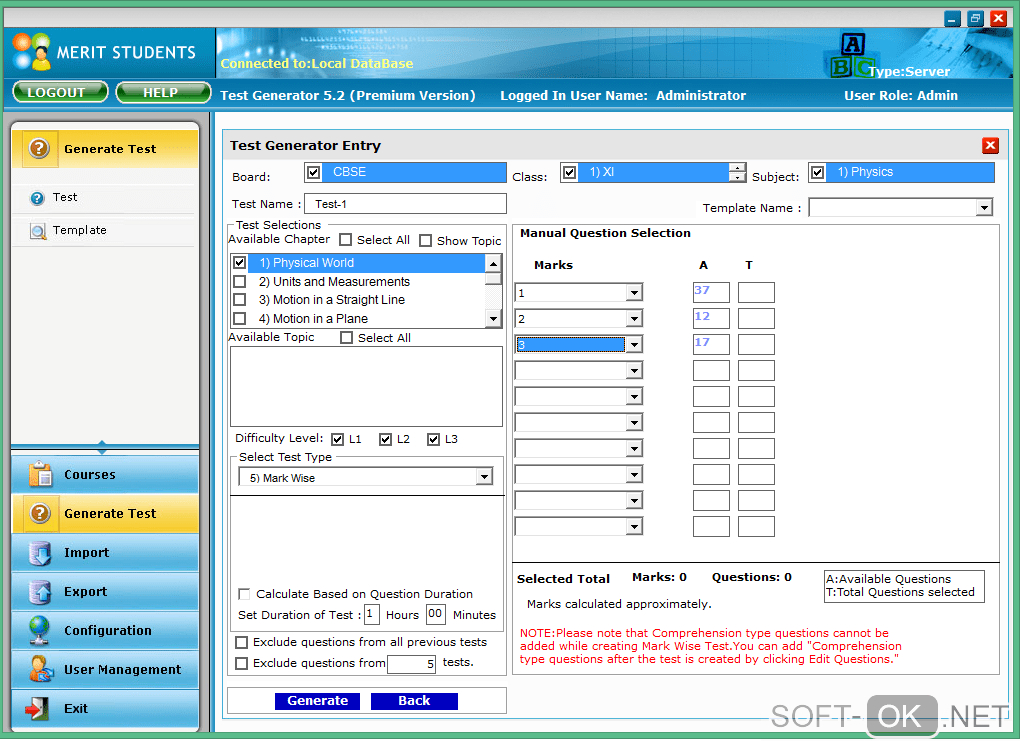The height and width of the screenshot is (741, 1020).
Task: Open the Configuration sidebar section
Action: (105, 630)
